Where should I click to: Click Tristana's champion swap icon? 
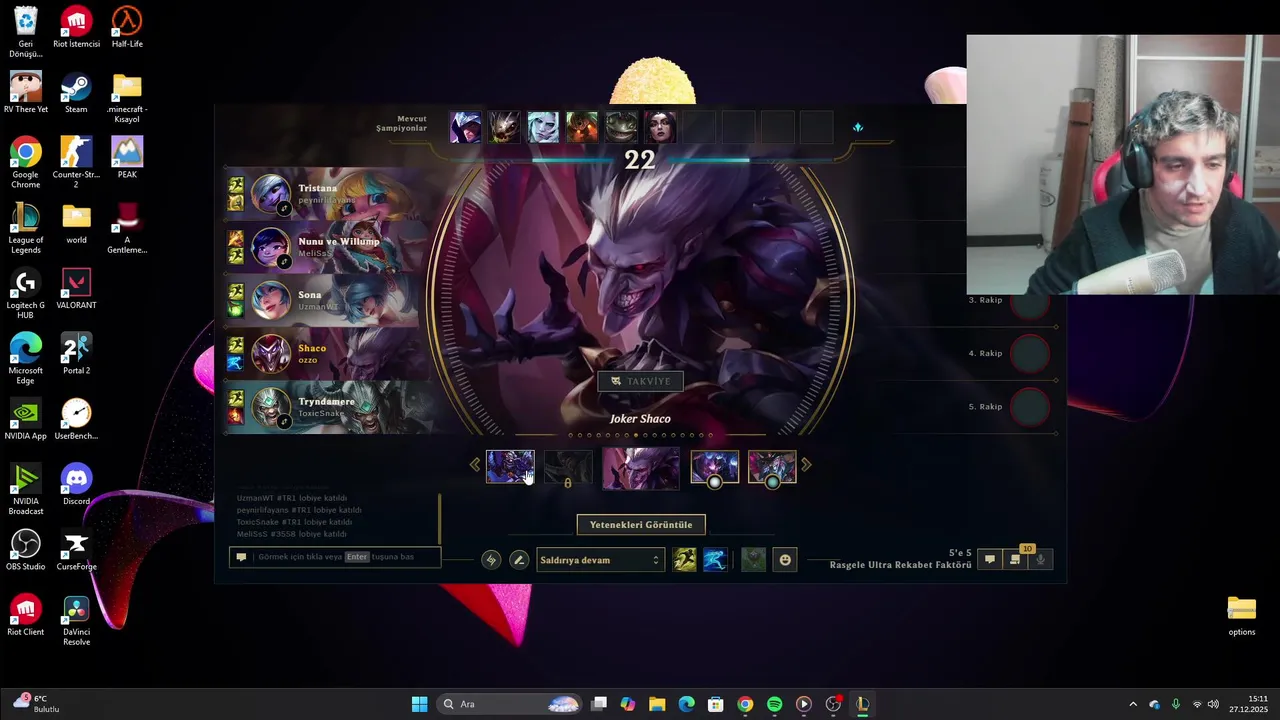[284, 209]
